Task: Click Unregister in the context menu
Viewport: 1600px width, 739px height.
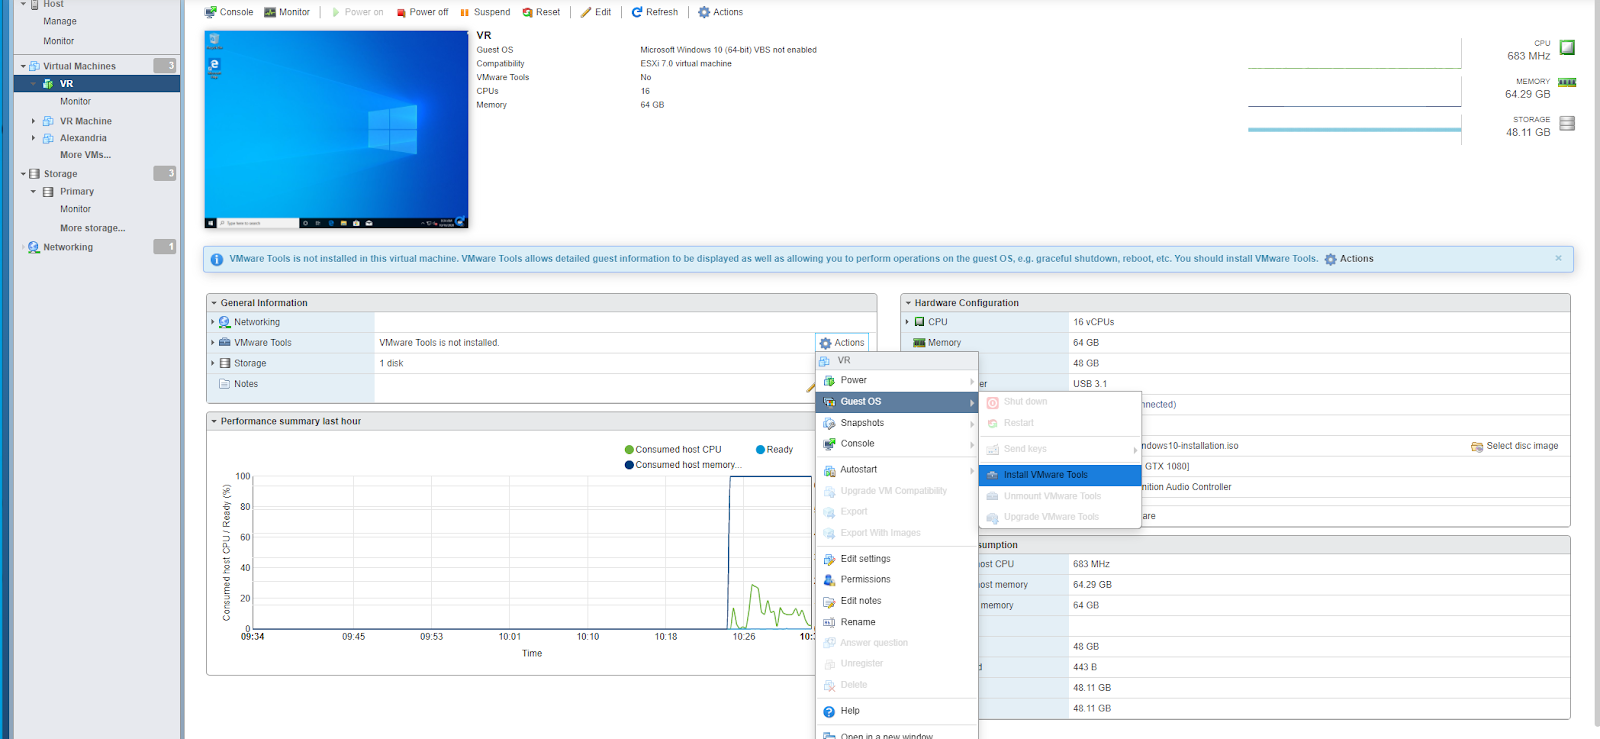Action: (897, 664)
